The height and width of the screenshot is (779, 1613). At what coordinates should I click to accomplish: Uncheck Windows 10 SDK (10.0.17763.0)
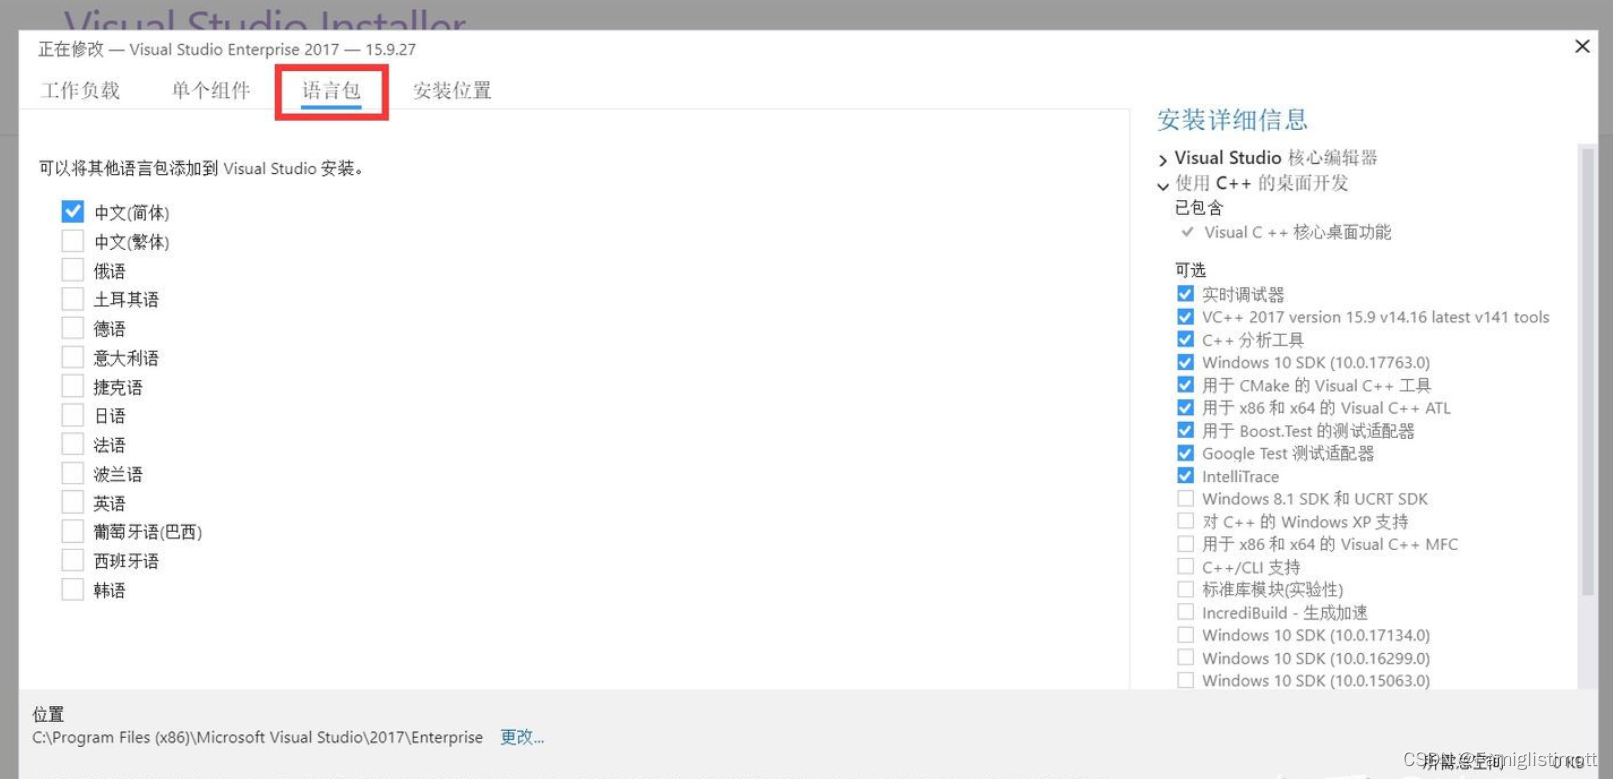(x=1185, y=362)
